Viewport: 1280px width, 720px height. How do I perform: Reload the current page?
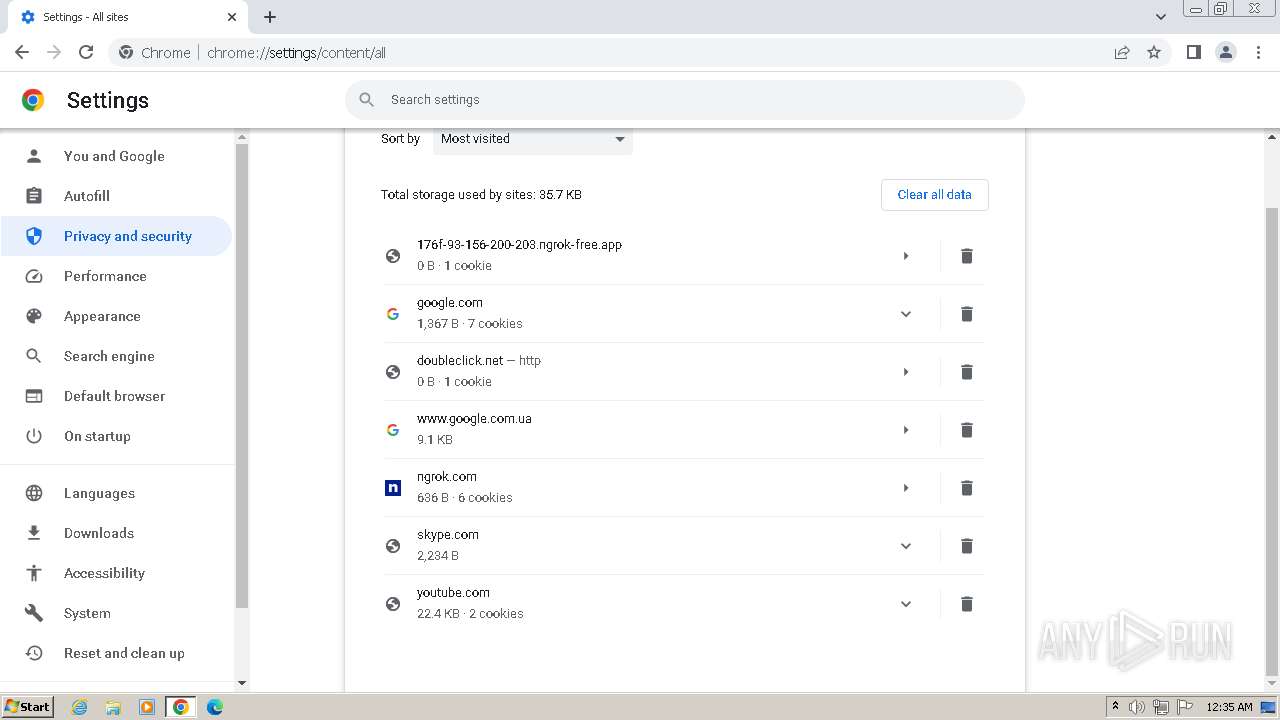pyautogui.click(x=86, y=52)
